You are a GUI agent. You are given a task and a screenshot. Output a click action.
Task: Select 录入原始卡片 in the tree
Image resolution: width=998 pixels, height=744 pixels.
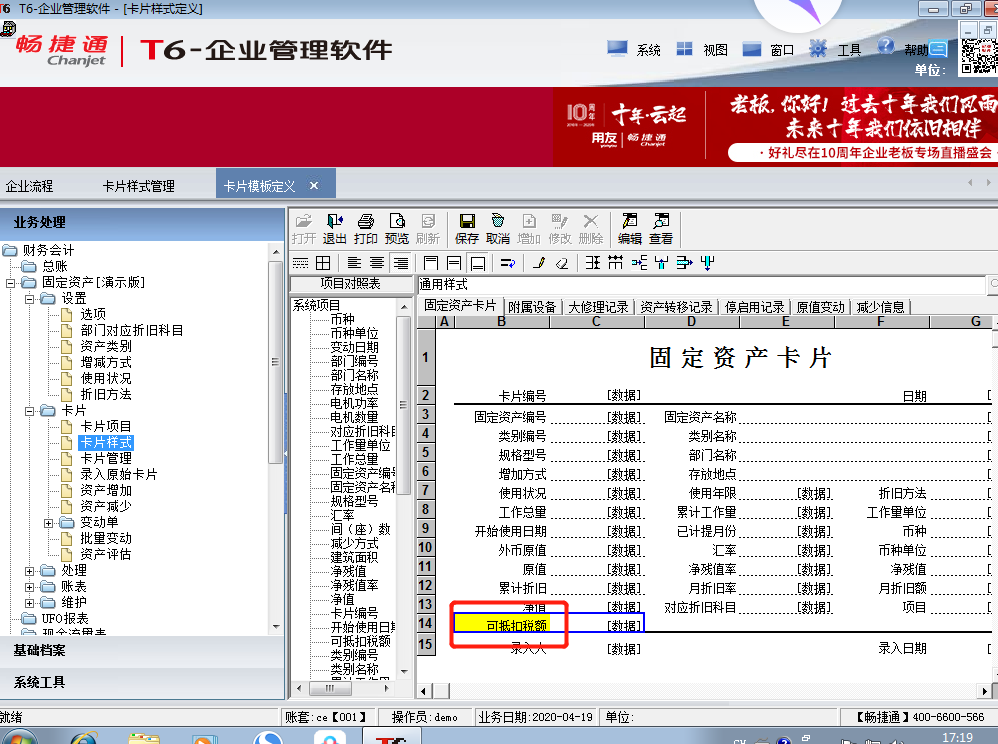tap(118, 474)
